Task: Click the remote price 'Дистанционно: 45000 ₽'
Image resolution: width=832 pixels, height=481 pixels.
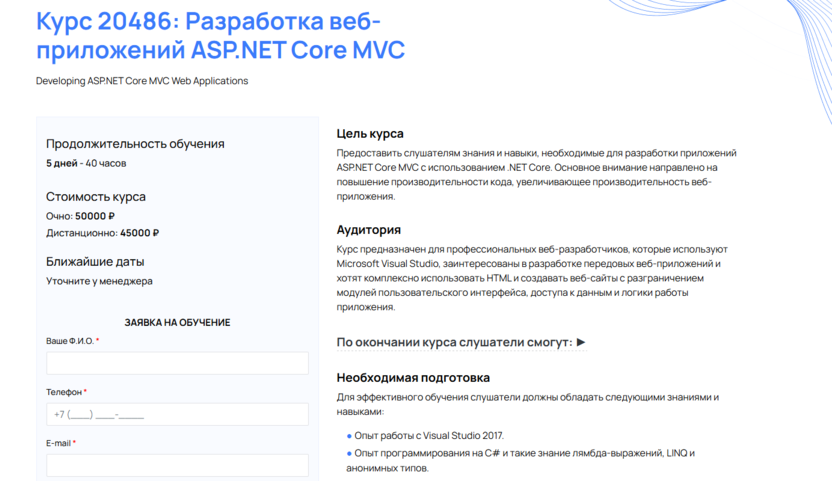Action: tap(102, 233)
